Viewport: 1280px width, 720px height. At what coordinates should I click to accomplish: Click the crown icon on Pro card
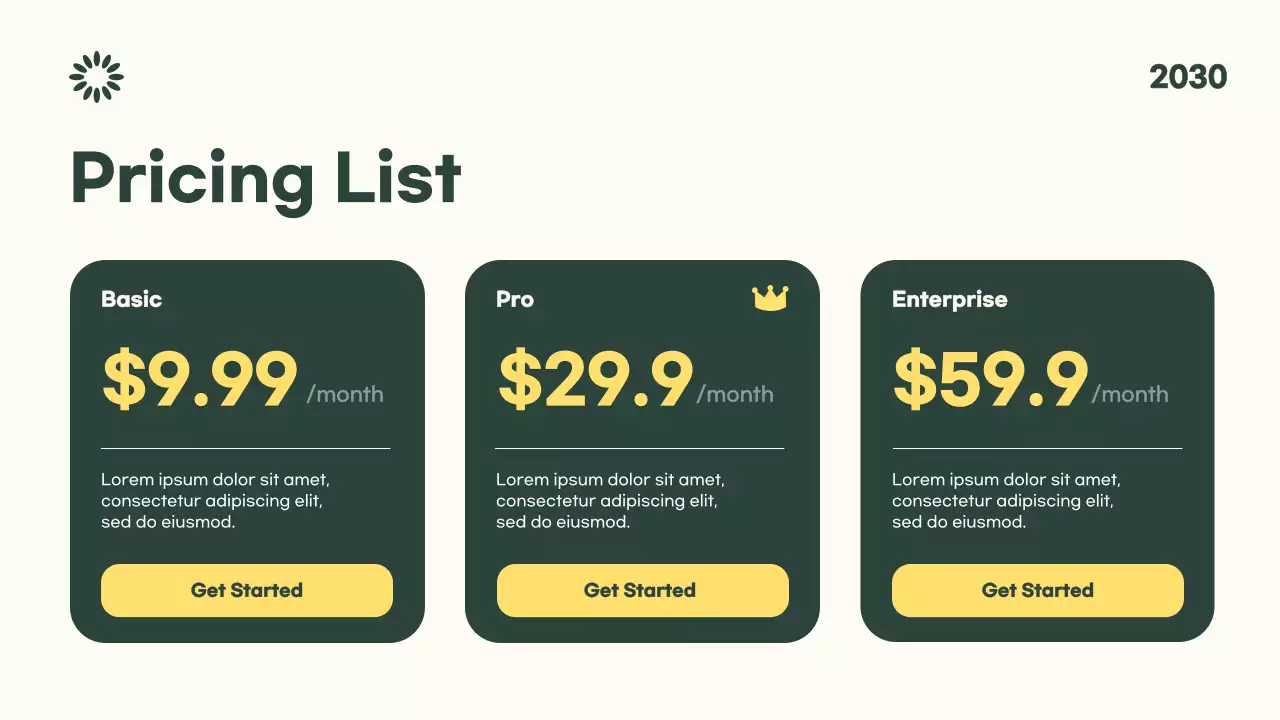770,298
